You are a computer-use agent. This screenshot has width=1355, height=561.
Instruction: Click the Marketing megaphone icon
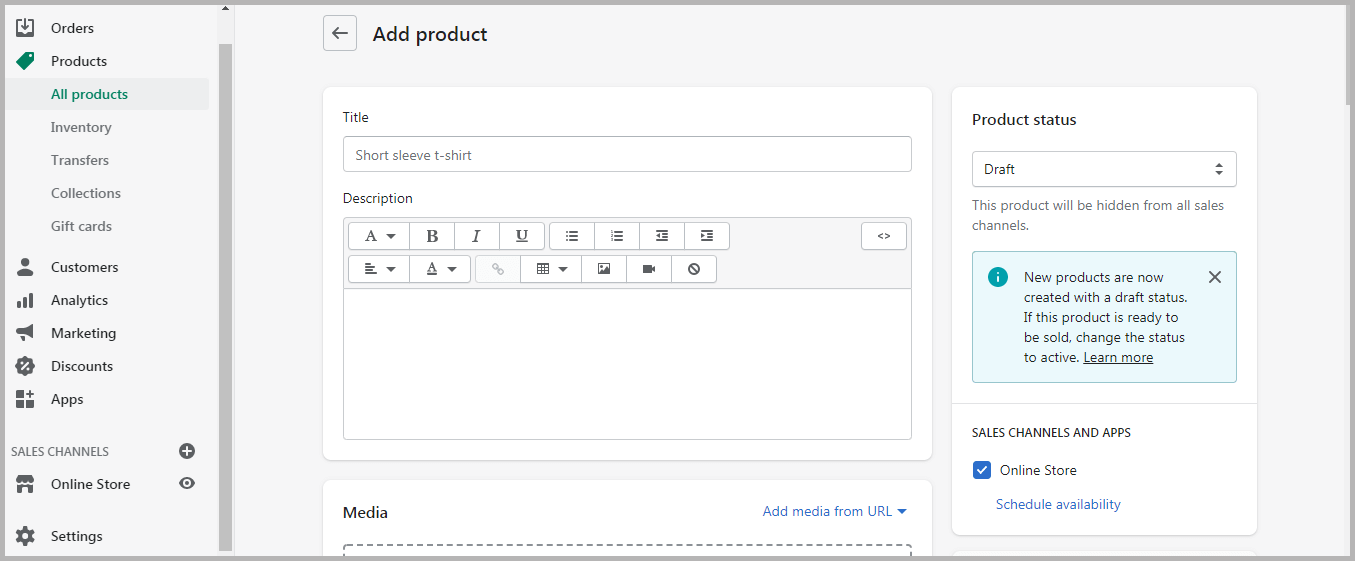coord(25,333)
